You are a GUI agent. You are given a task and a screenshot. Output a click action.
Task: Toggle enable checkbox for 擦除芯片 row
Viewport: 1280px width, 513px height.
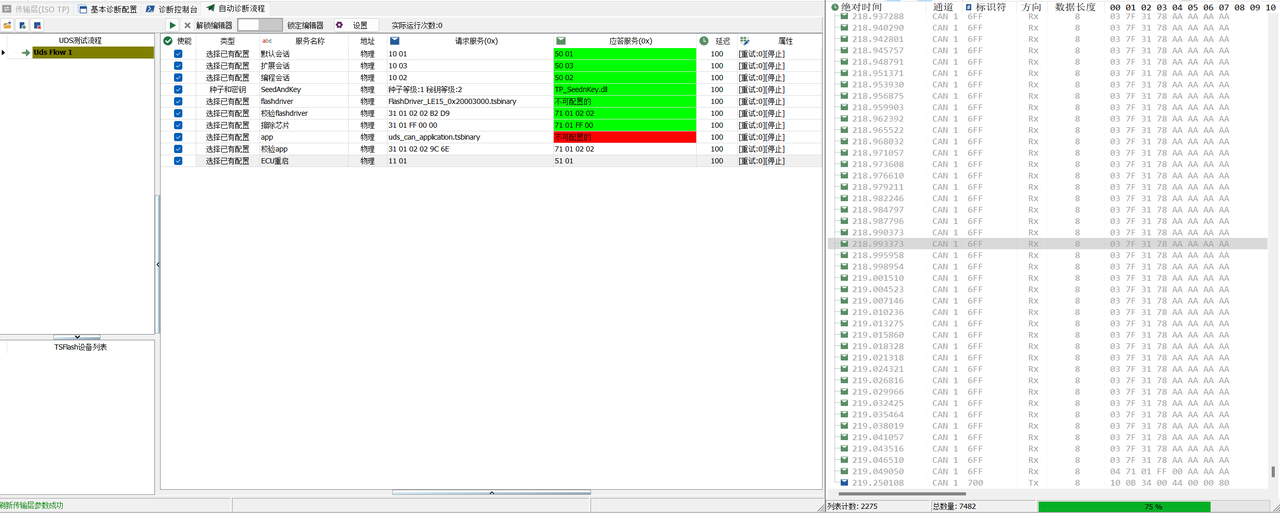[178, 125]
